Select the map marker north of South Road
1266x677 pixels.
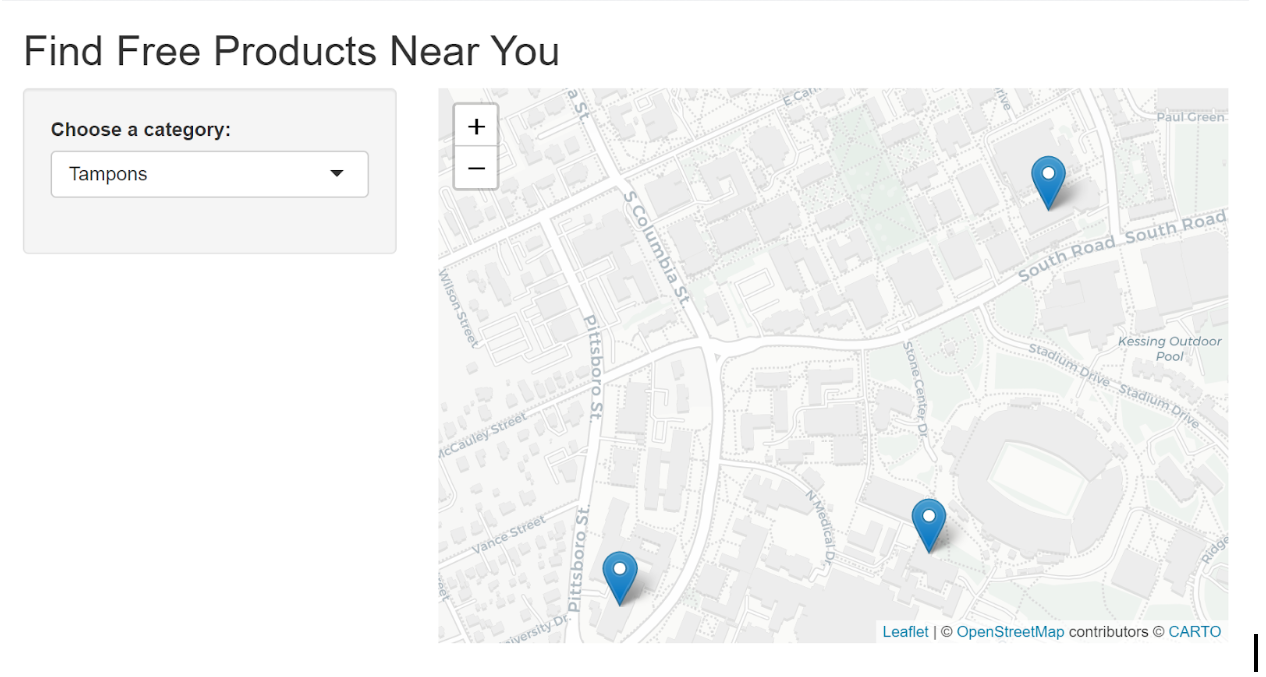[1048, 183]
